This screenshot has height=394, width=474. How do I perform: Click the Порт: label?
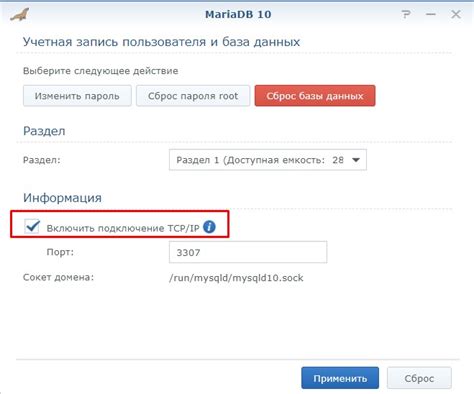point(60,252)
